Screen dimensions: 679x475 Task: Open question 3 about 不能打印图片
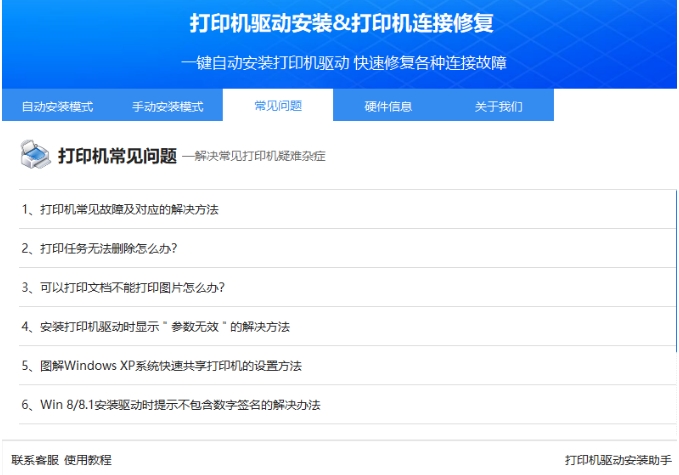(x=123, y=287)
